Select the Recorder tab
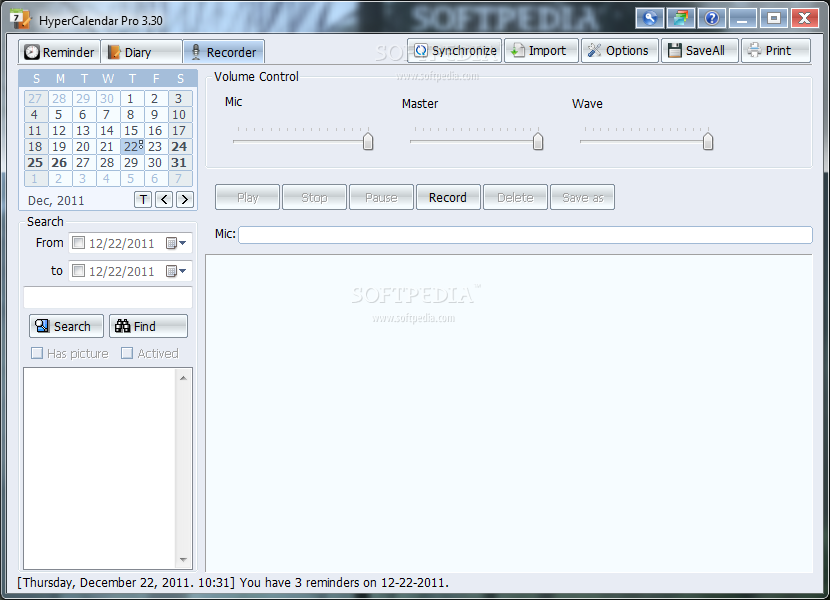830x600 pixels. click(x=224, y=52)
